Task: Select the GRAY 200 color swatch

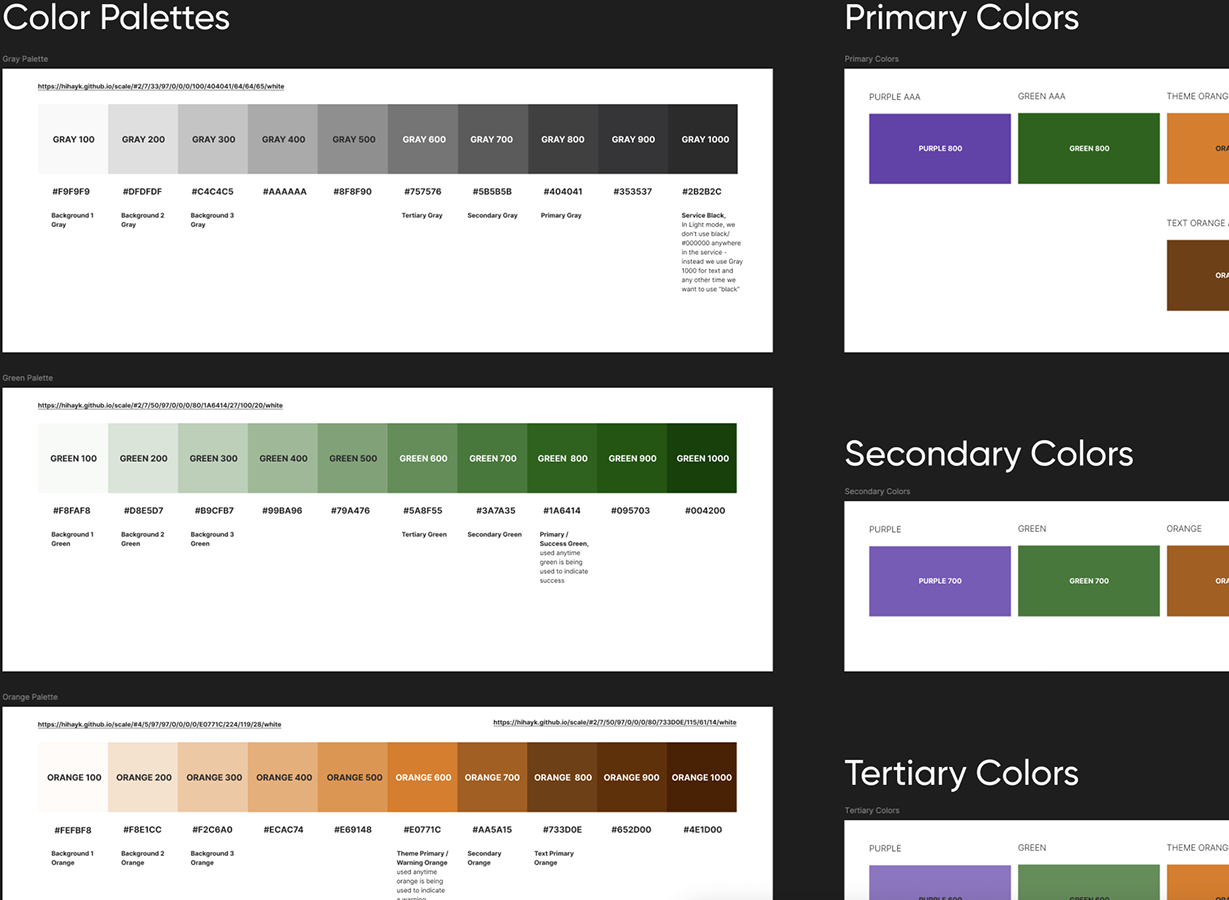Action: pyautogui.click(x=143, y=139)
